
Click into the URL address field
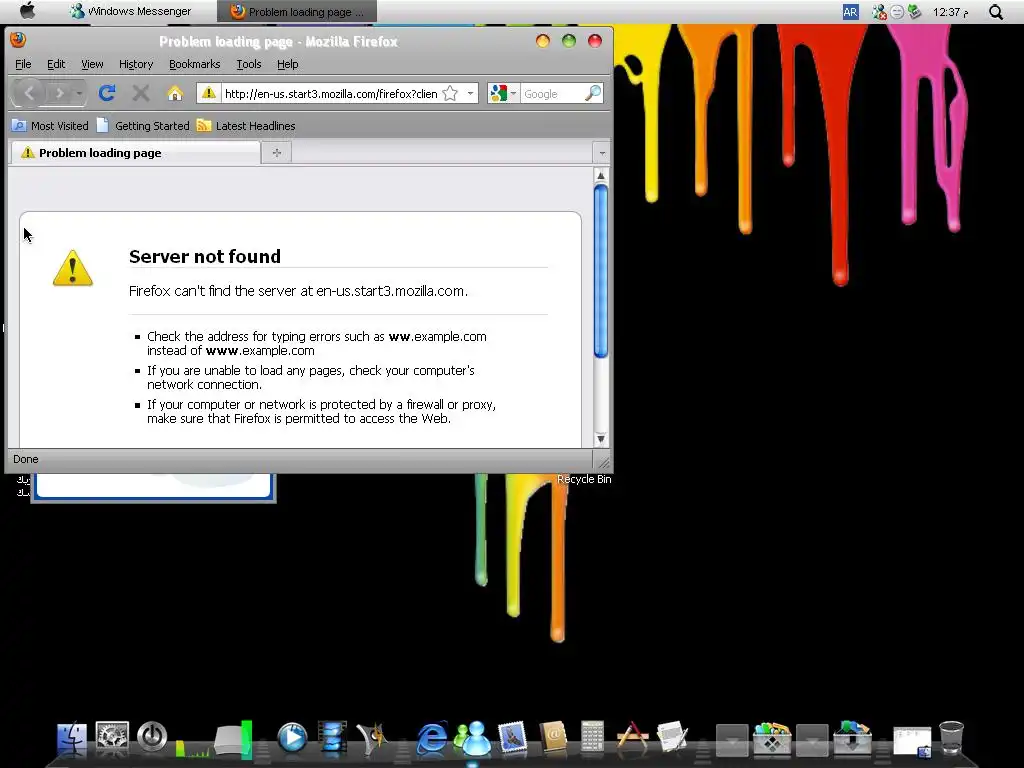pyautogui.click(x=330, y=93)
